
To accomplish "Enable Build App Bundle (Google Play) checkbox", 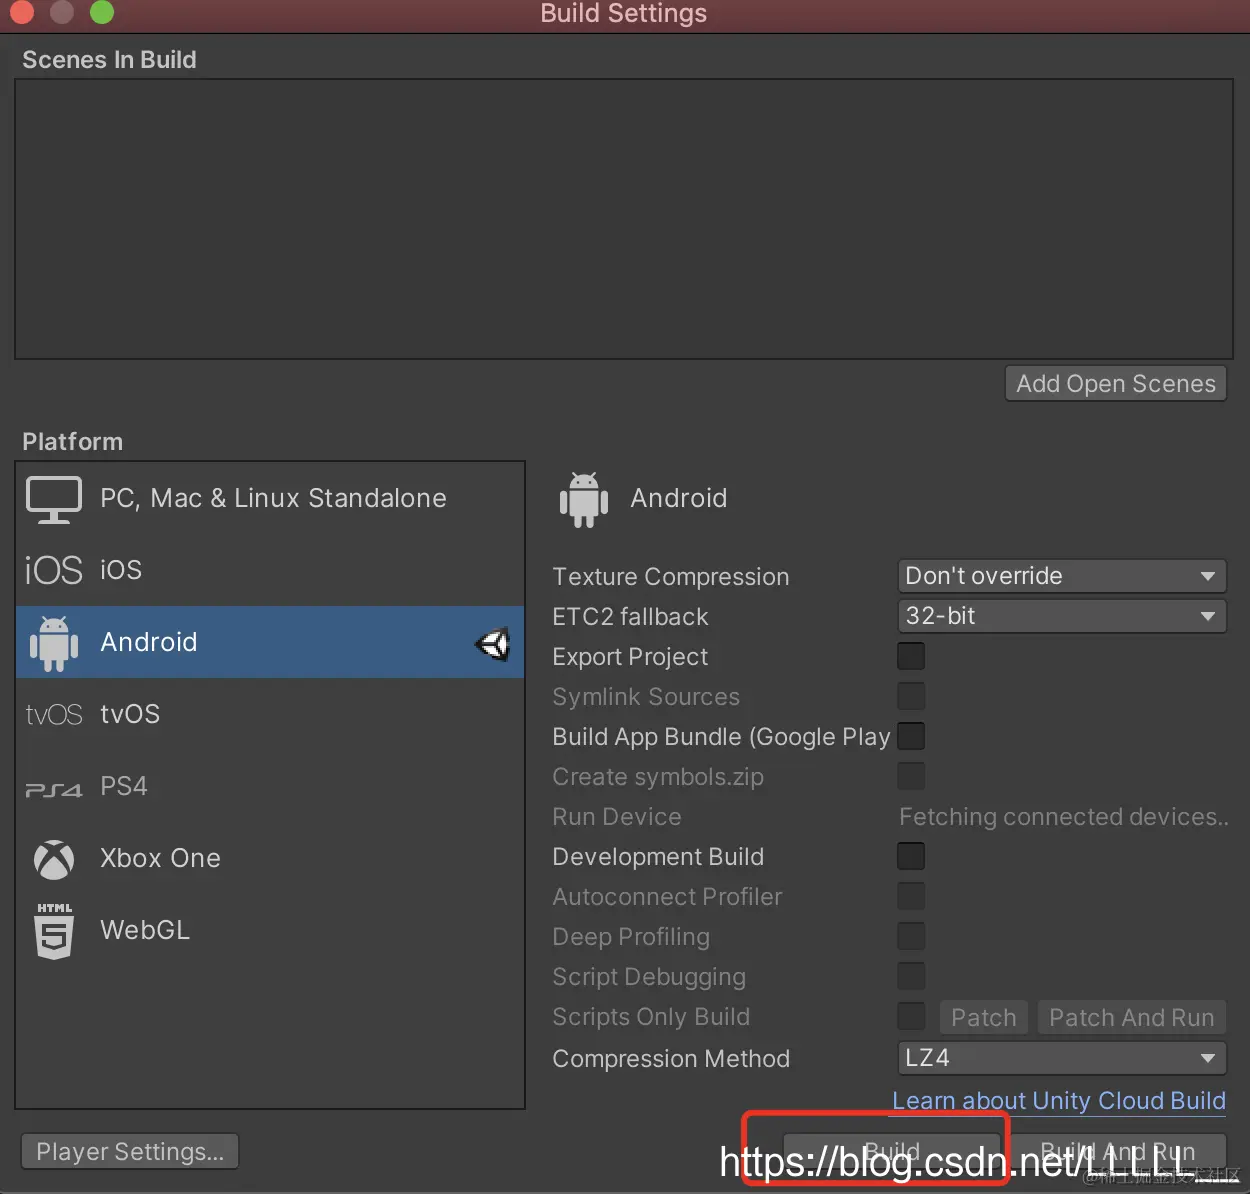I will (x=911, y=736).
